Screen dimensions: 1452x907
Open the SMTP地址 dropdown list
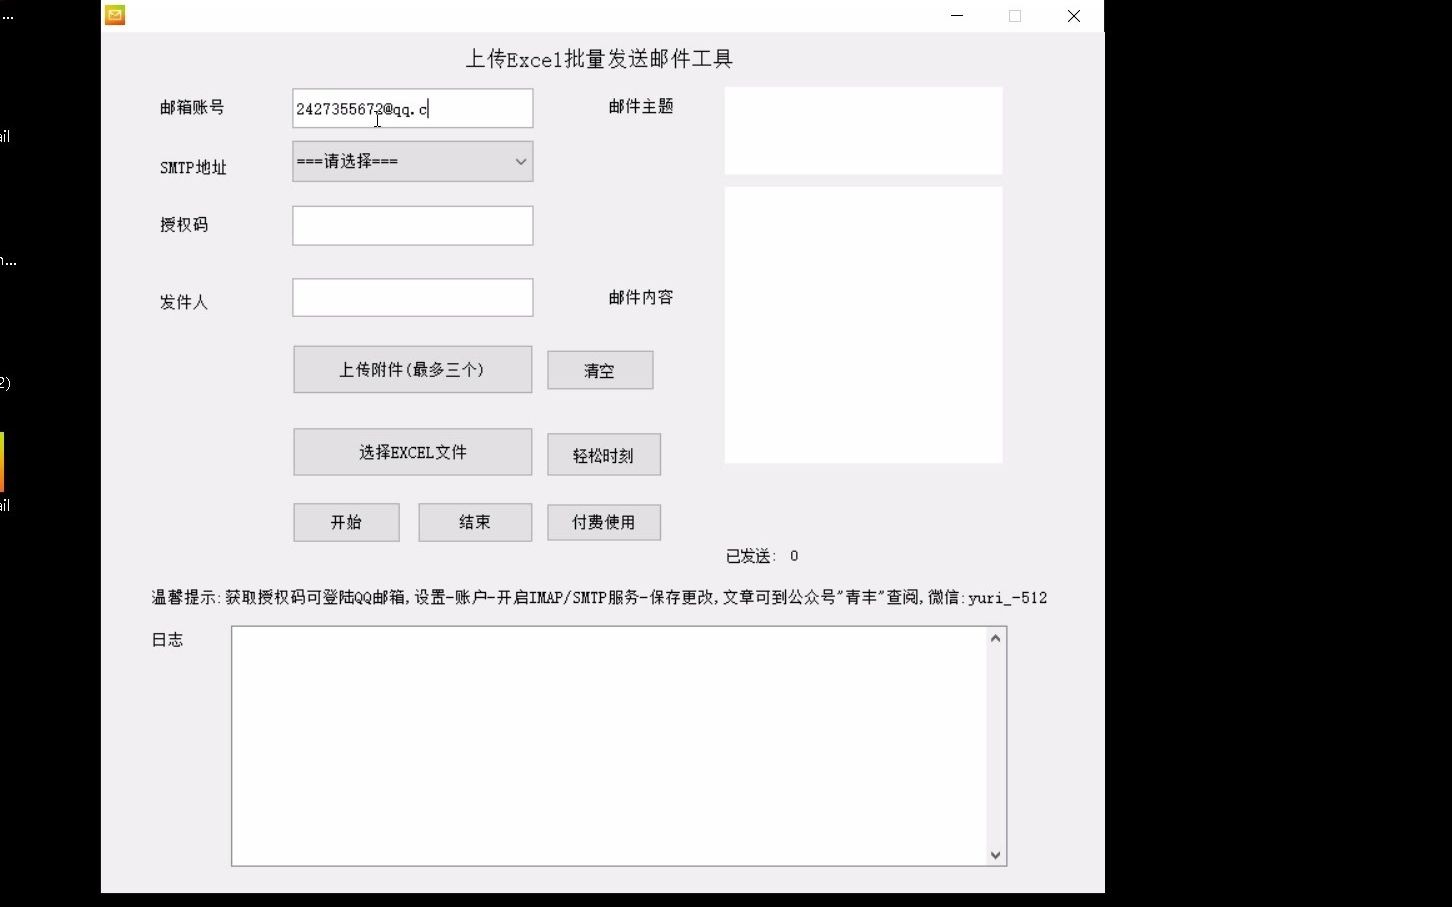click(412, 161)
